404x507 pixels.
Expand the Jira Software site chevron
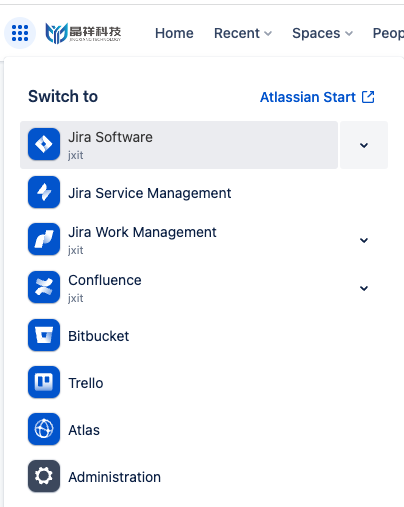[364, 145]
